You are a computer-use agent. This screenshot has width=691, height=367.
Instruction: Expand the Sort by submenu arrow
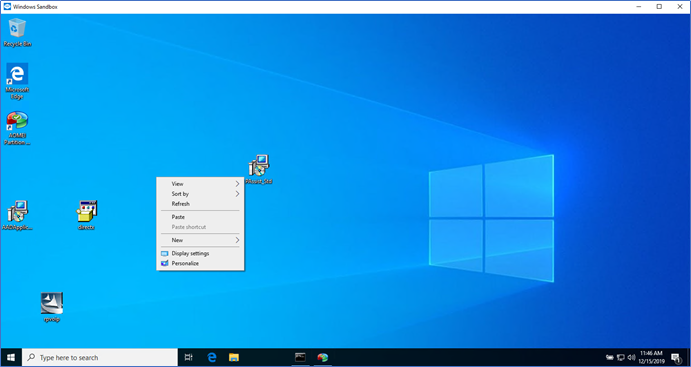237,194
